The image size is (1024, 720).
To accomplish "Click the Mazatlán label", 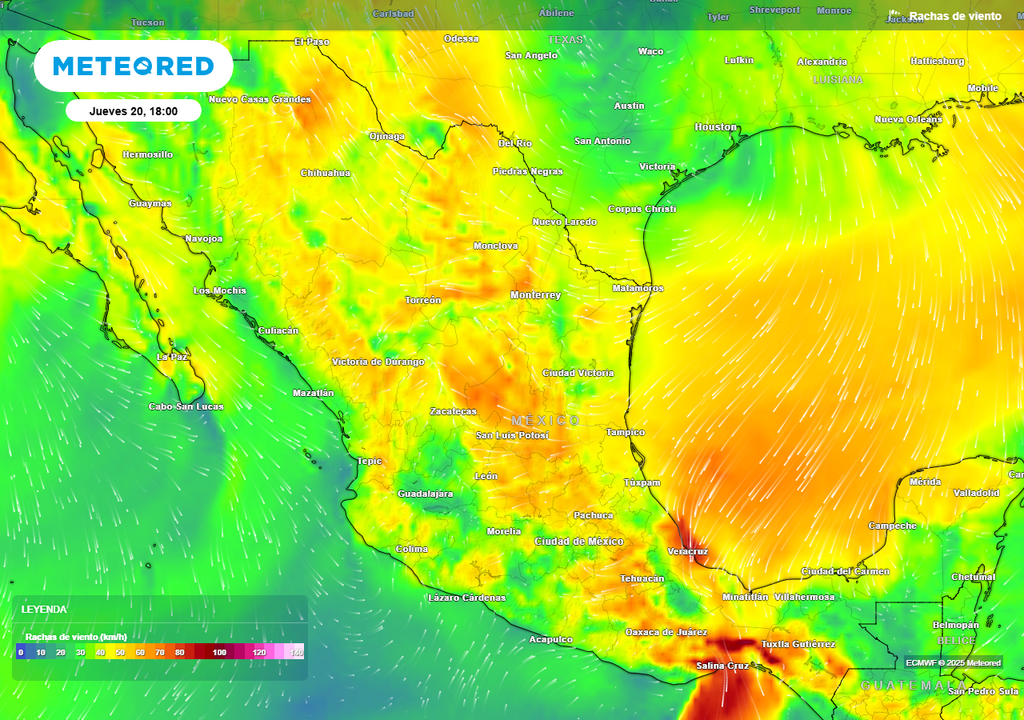I will [311, 393].
